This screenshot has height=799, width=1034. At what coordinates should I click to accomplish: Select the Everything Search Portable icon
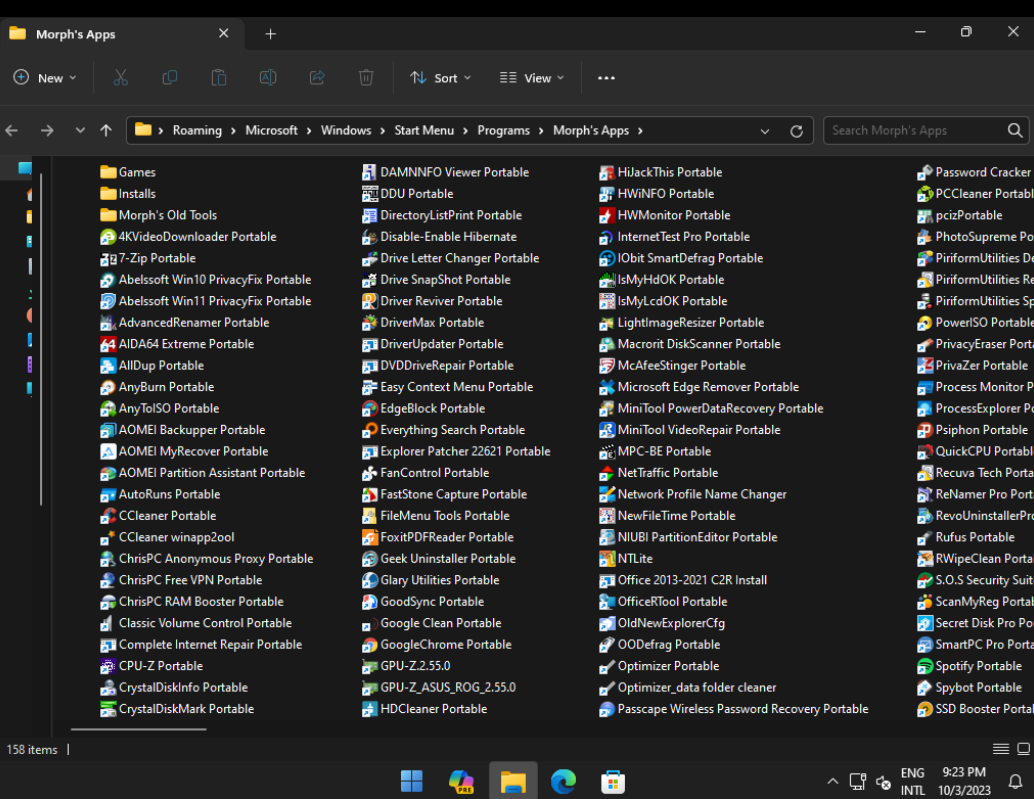[x=370, y=430]
